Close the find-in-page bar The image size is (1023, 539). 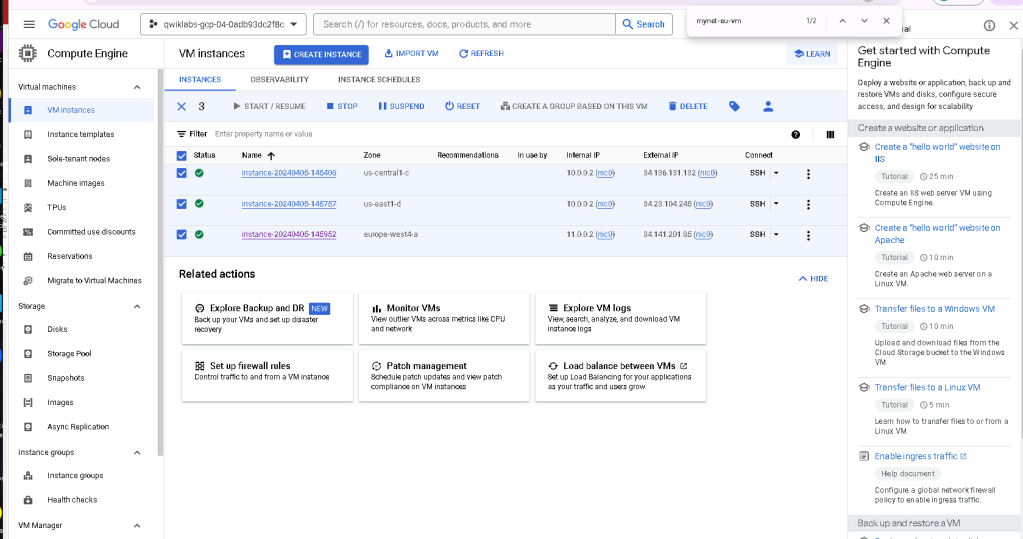(886, 21)
